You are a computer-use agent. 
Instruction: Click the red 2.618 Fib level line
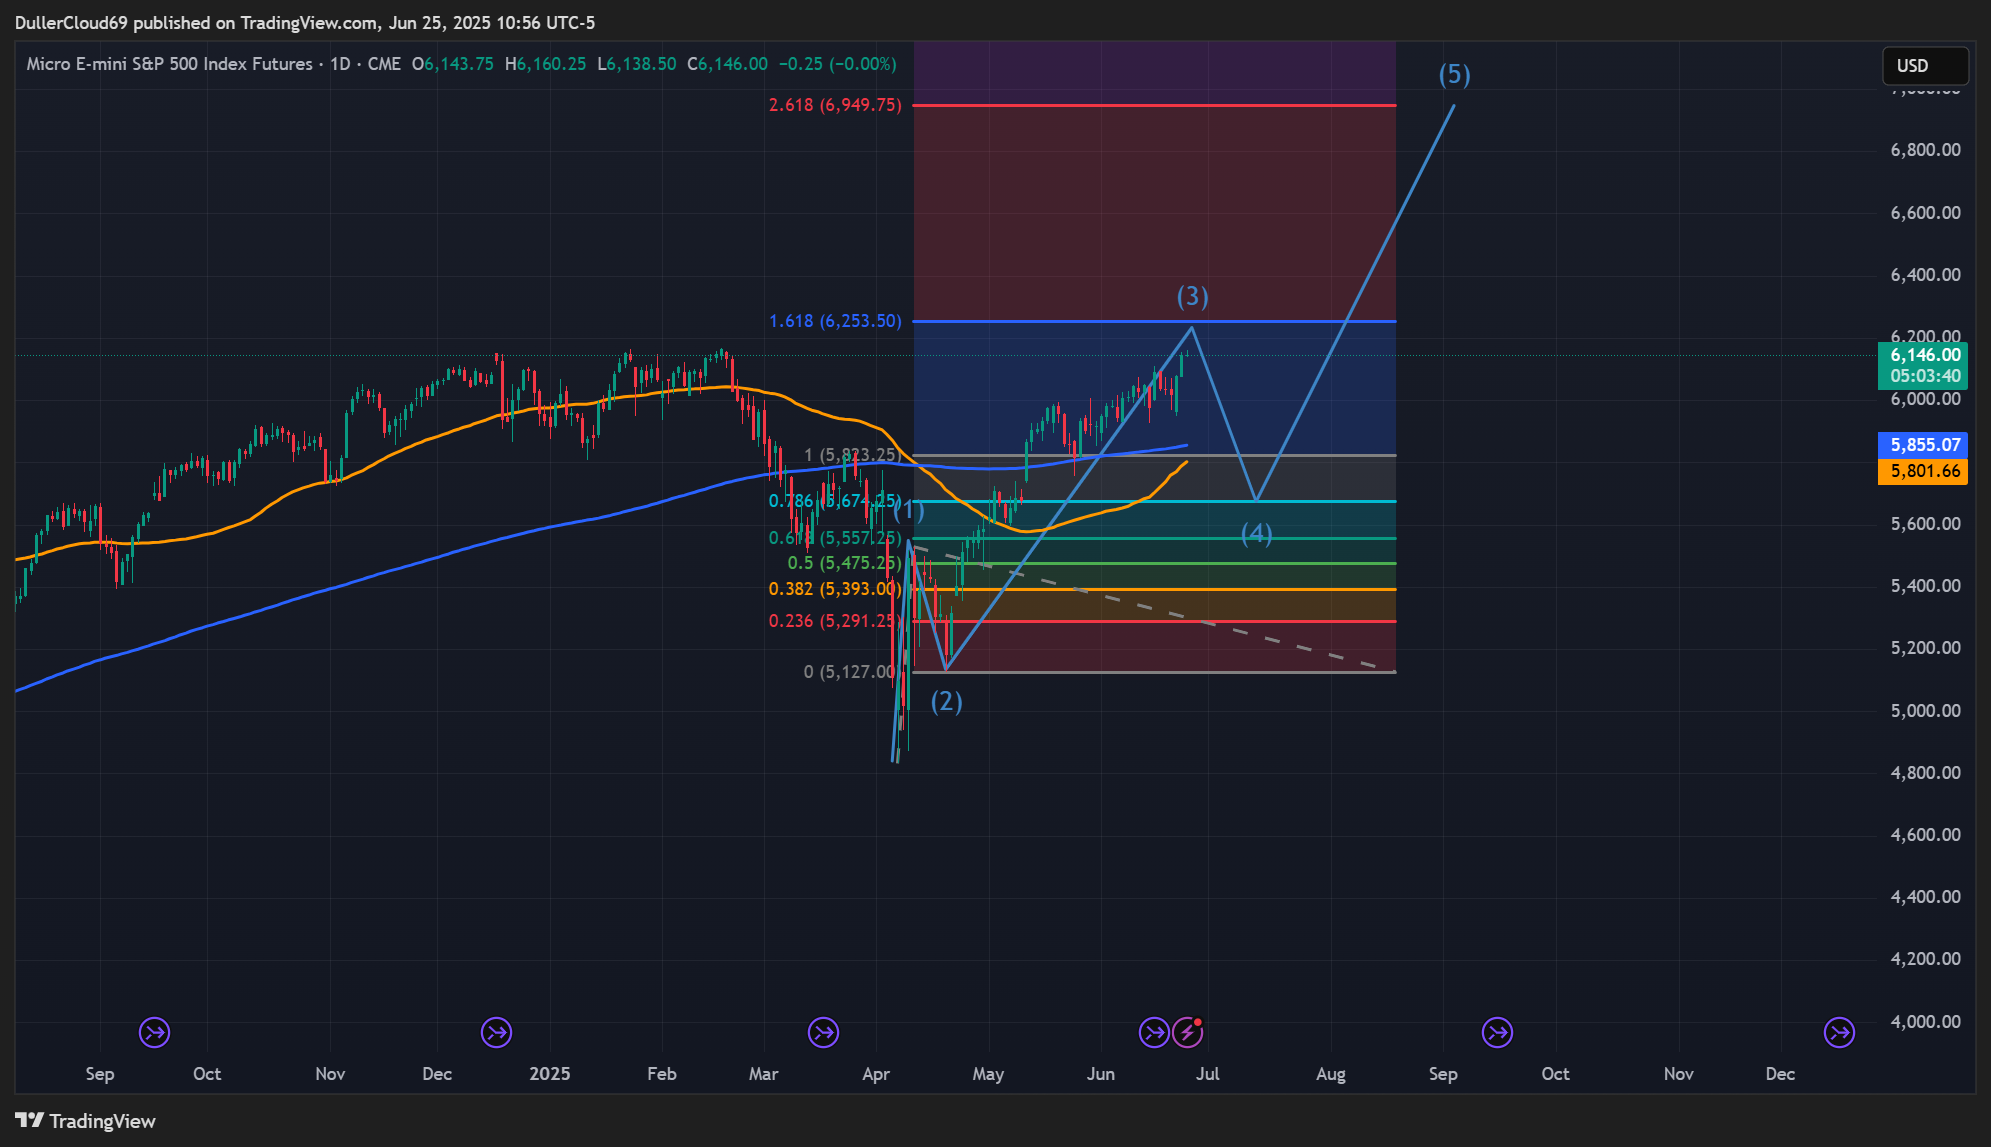point(1154,105)
